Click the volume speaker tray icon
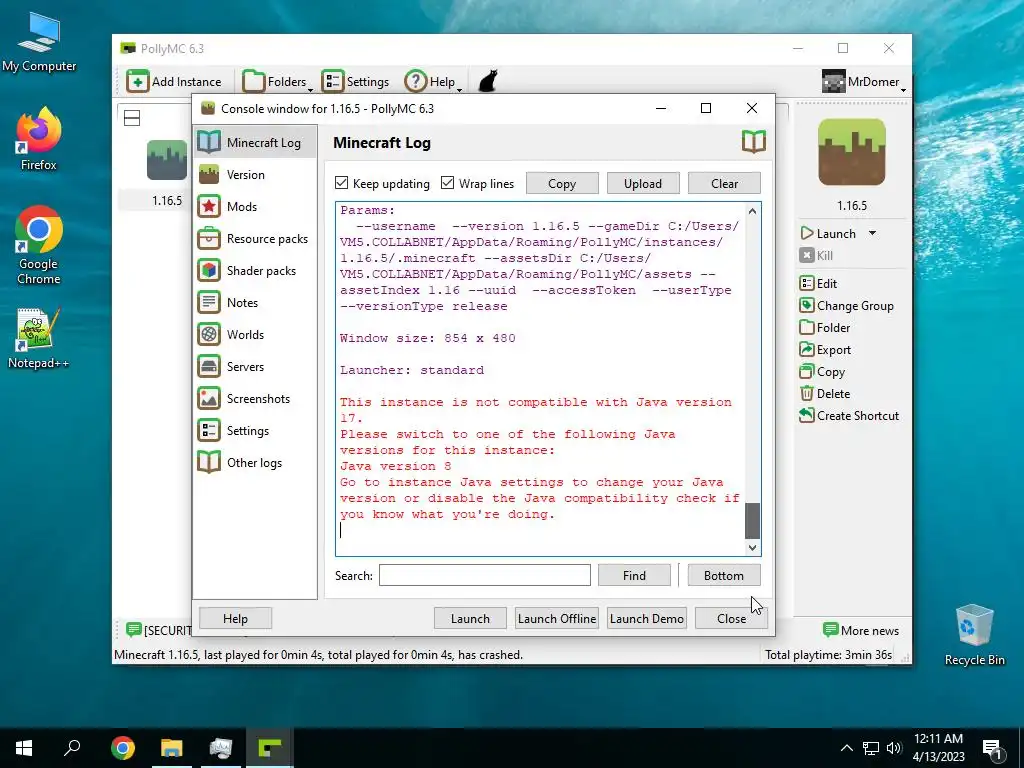Screen dimensions: 1024x768 [x=894, y=748]
